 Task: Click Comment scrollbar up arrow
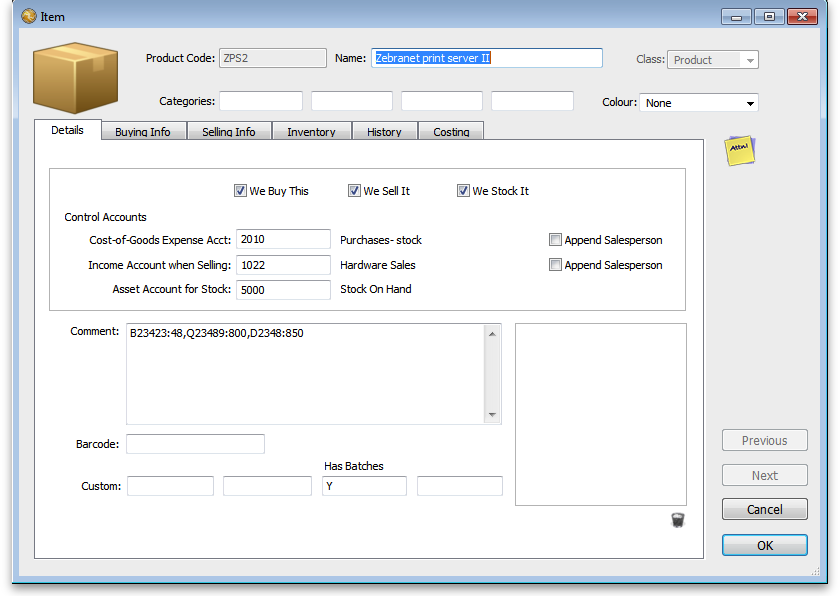pos(492,334)
